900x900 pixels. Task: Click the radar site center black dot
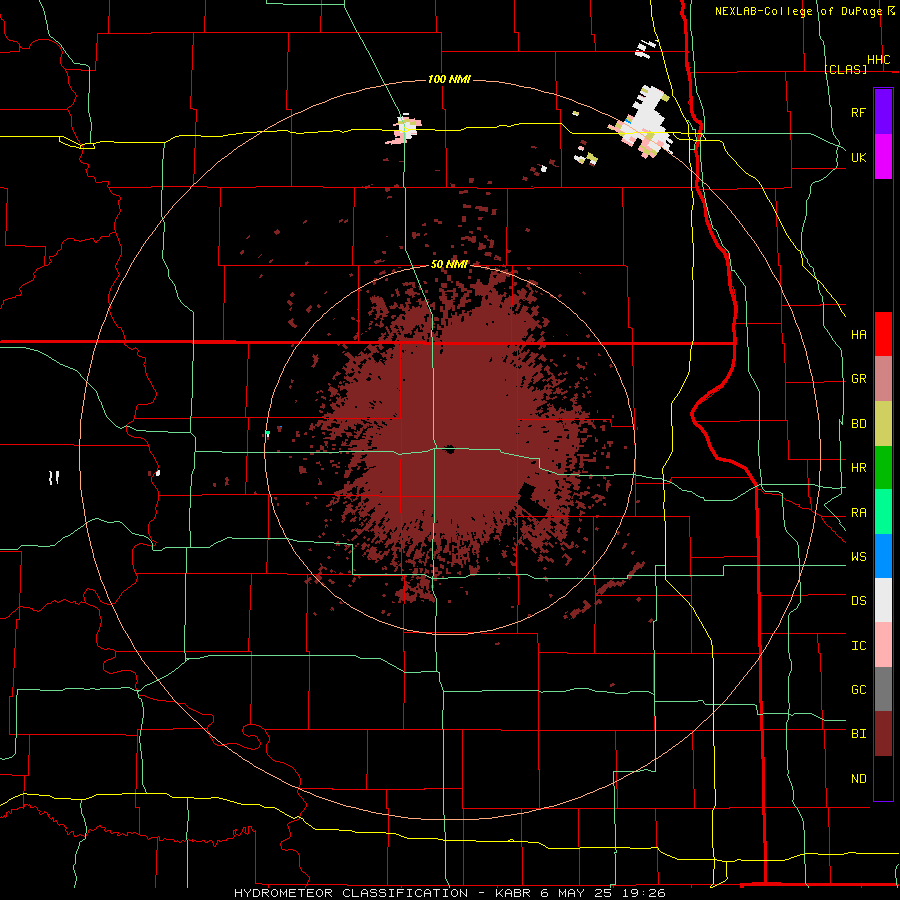[449, 449]
